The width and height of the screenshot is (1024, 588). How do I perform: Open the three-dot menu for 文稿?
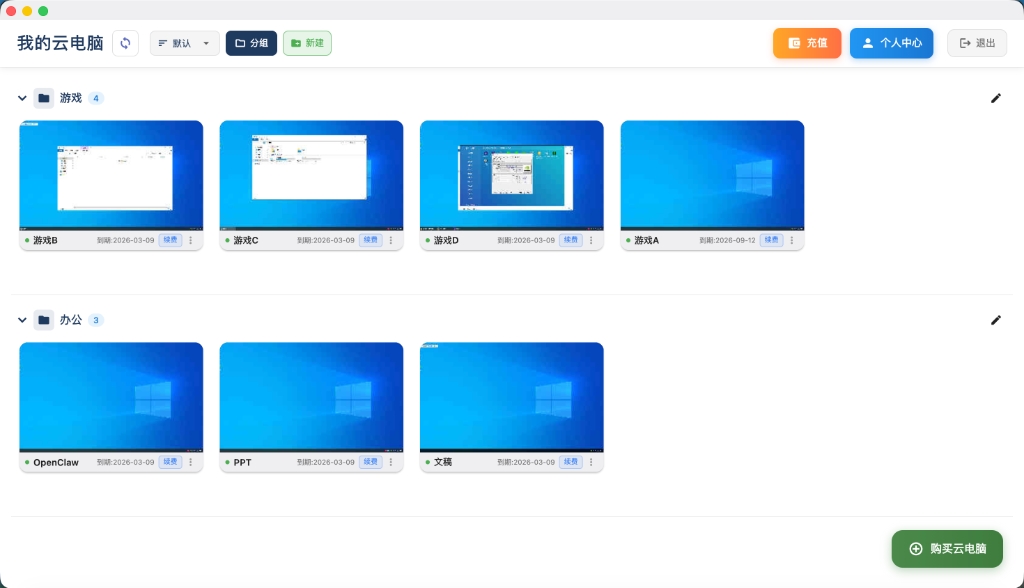pyautogui.click(x=591, y=462)
